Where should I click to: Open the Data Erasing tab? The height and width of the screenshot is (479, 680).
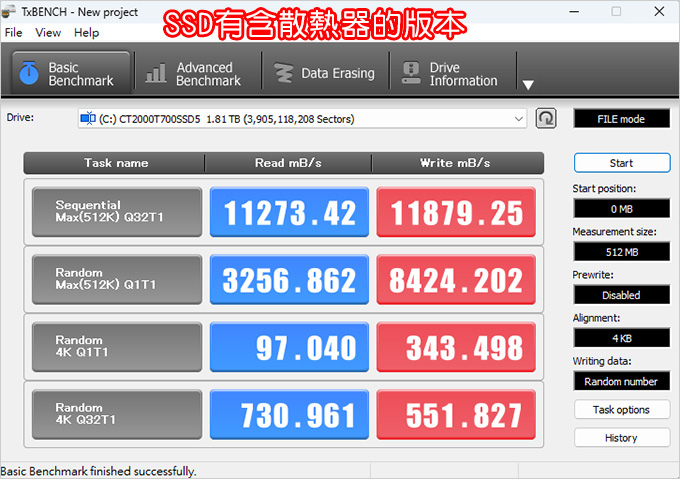(325, 74)
